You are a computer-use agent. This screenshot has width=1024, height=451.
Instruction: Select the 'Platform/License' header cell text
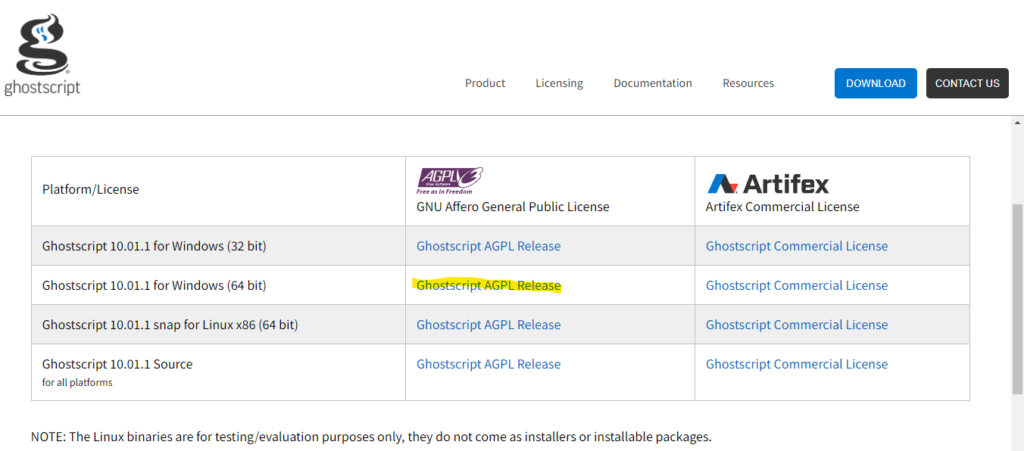click(x=91, y=190)
